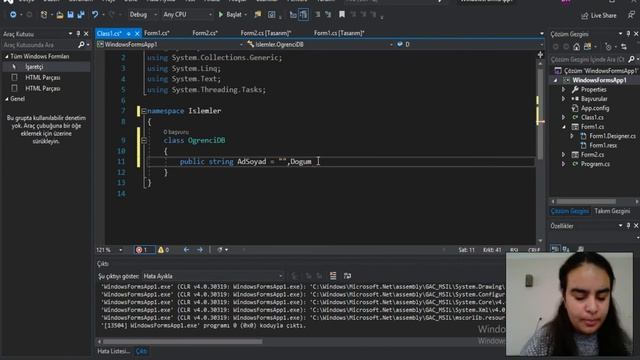
Task: Select Form2.cs in Solution Explorer
Action: (592, 155)
